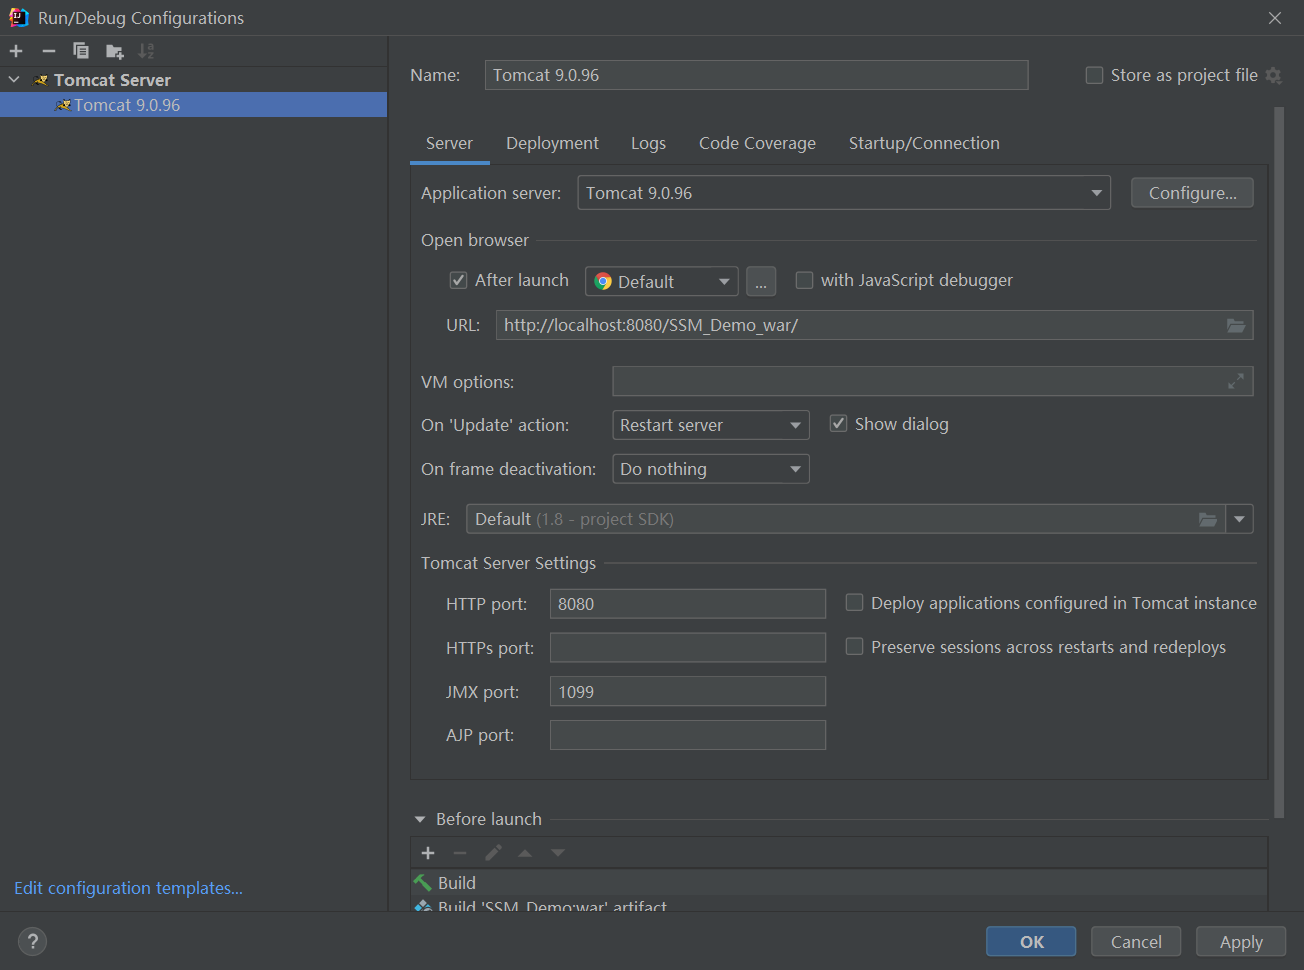The height and width of the screenshot is (970, 1304).
Task: Create new configuration folder
Action: 114,51
